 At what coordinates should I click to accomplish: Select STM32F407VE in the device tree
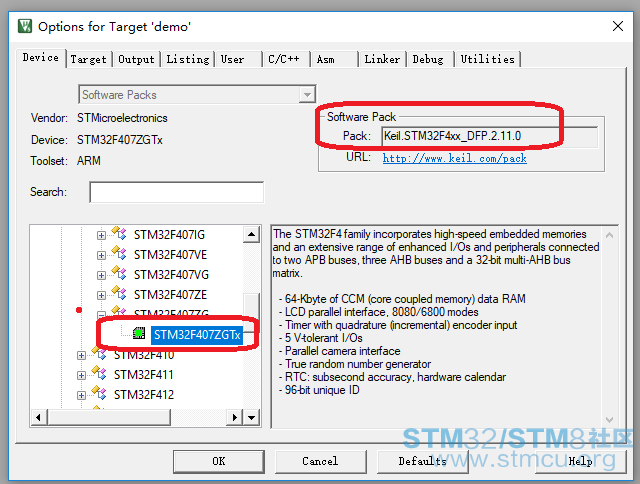170,255
